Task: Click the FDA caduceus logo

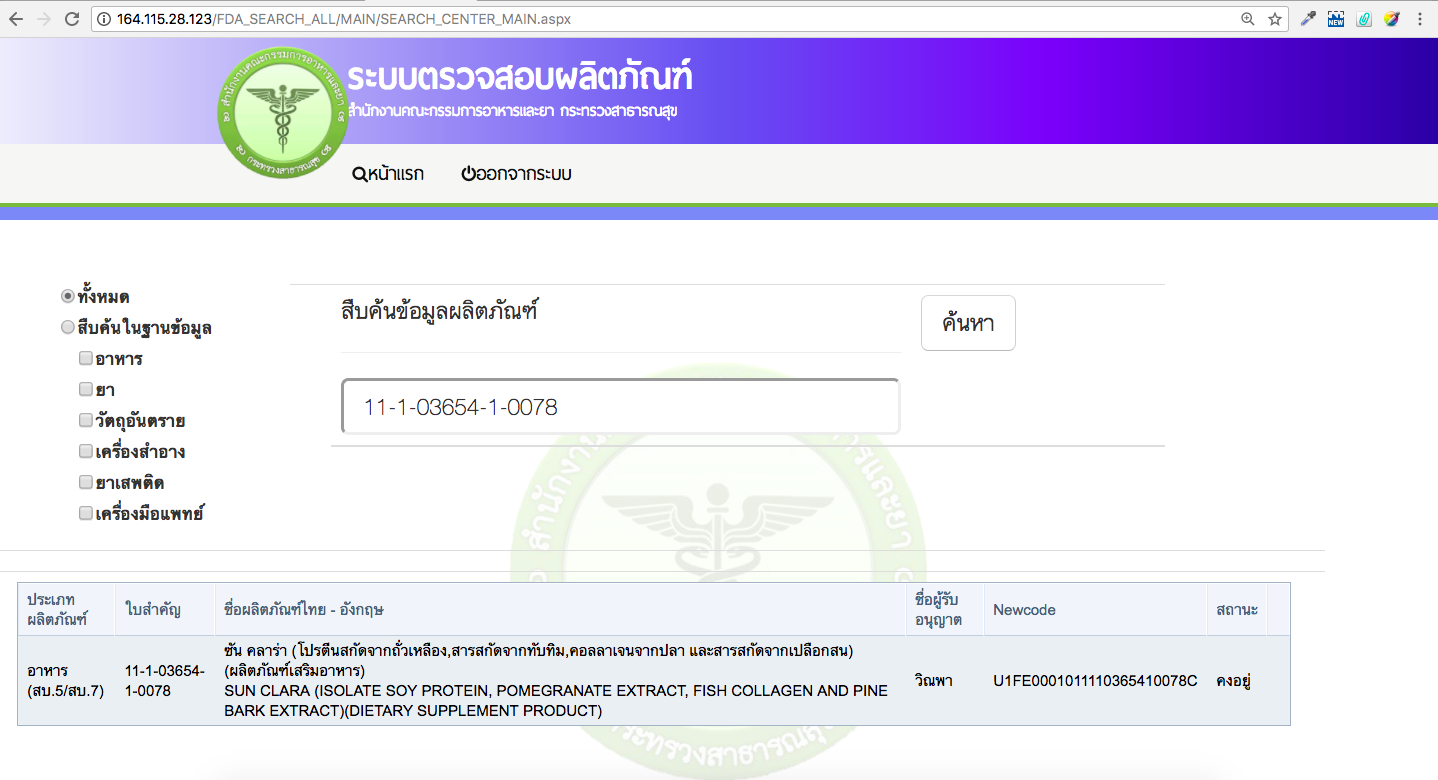Action: pos(283,113)
